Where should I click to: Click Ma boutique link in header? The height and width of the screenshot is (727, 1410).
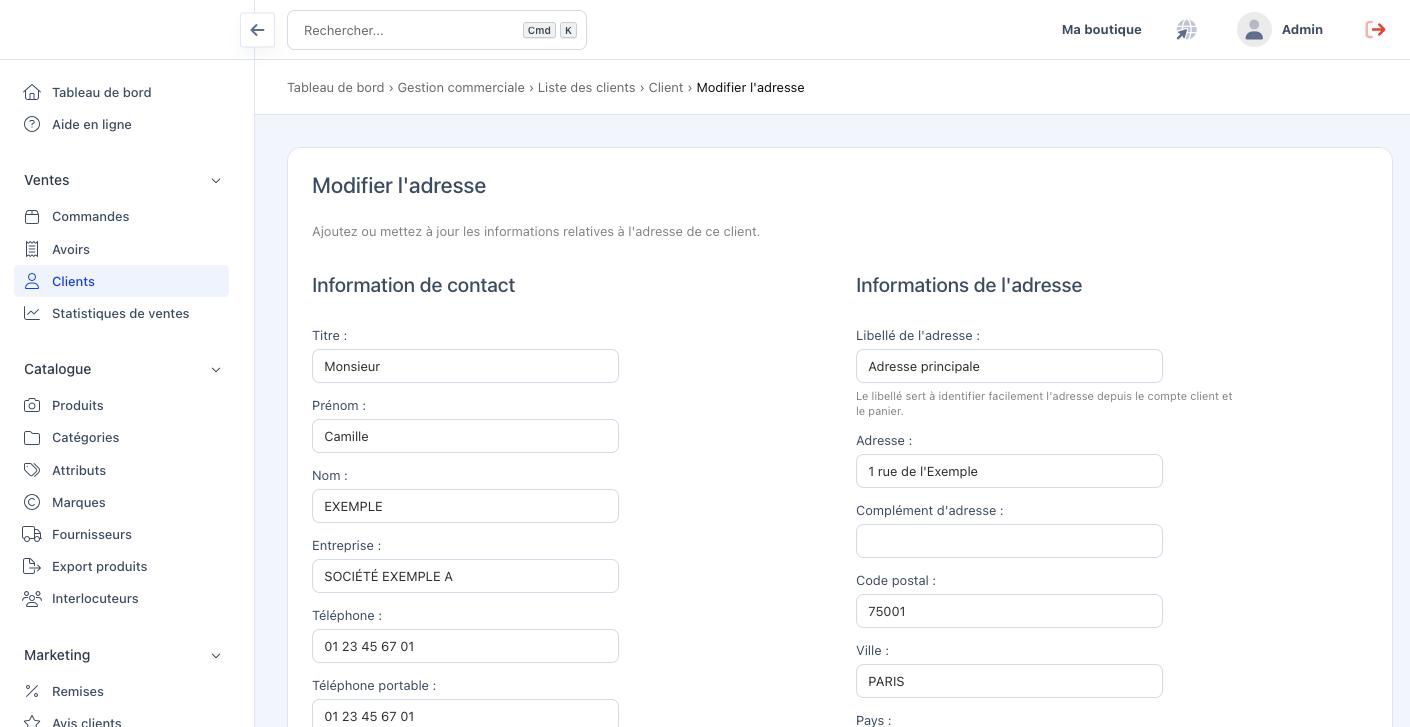[x=1101, y=30]
